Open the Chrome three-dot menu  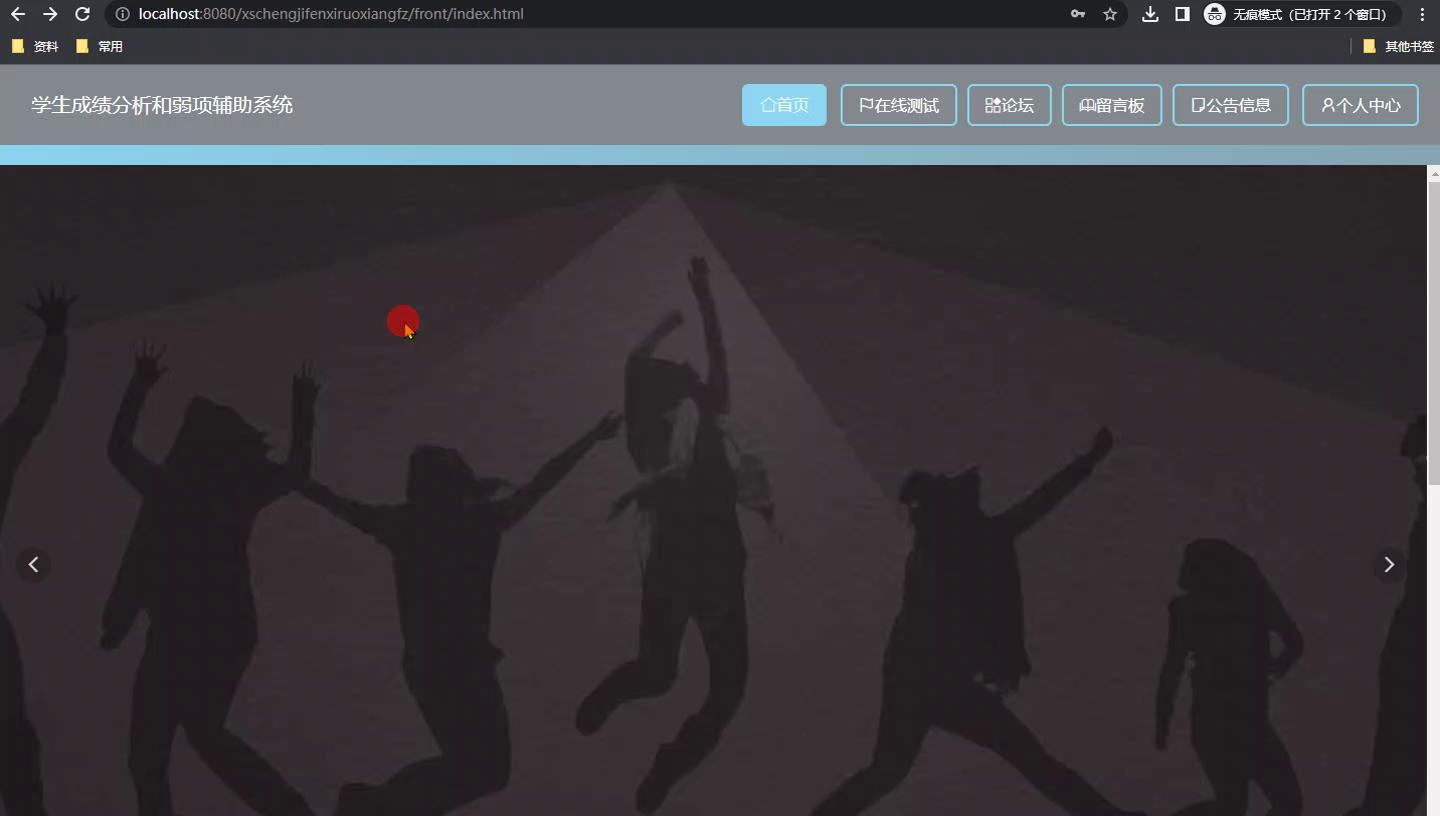1422,14
